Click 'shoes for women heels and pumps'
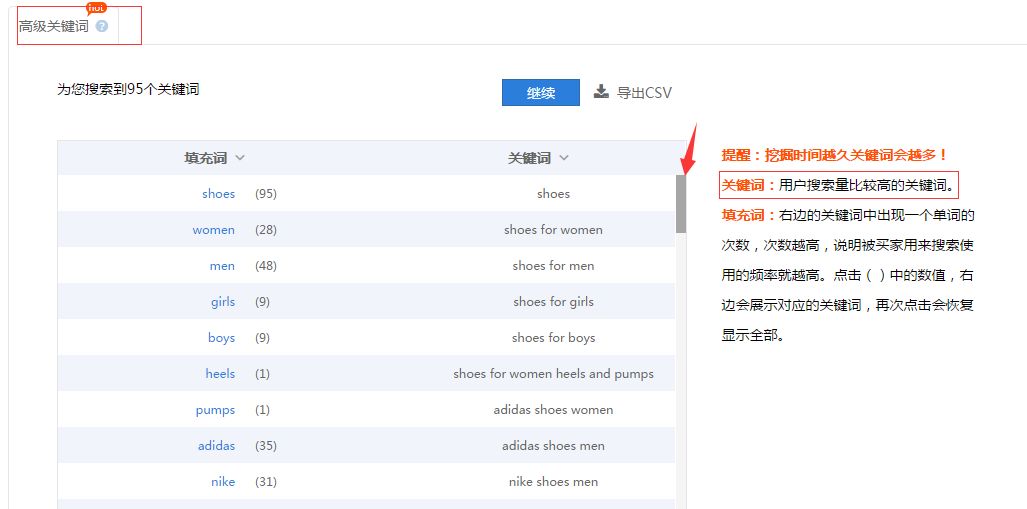Viewport: 1027px width, 509px height. click(x=553, y=374)
